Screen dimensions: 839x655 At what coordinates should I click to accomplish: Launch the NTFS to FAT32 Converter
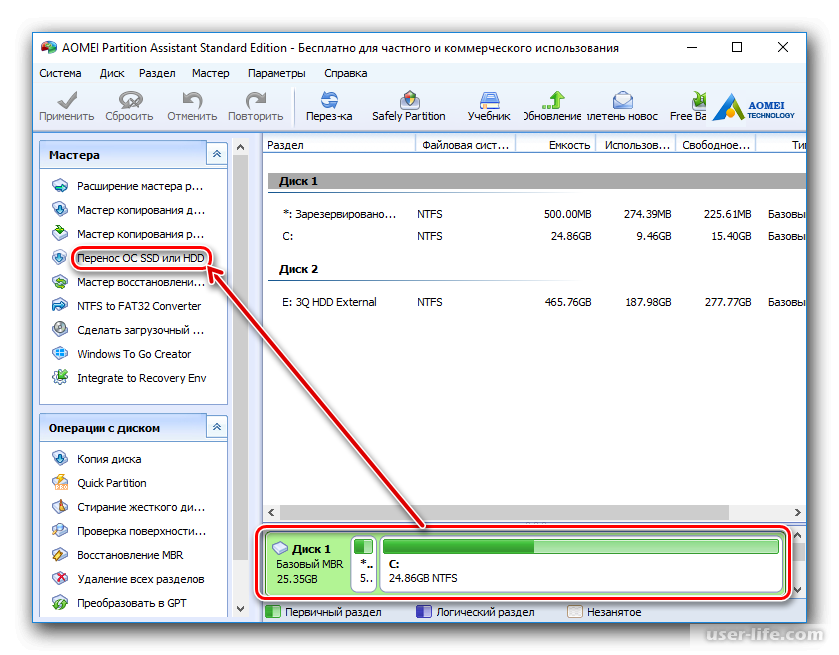click(x=139, y=306)
